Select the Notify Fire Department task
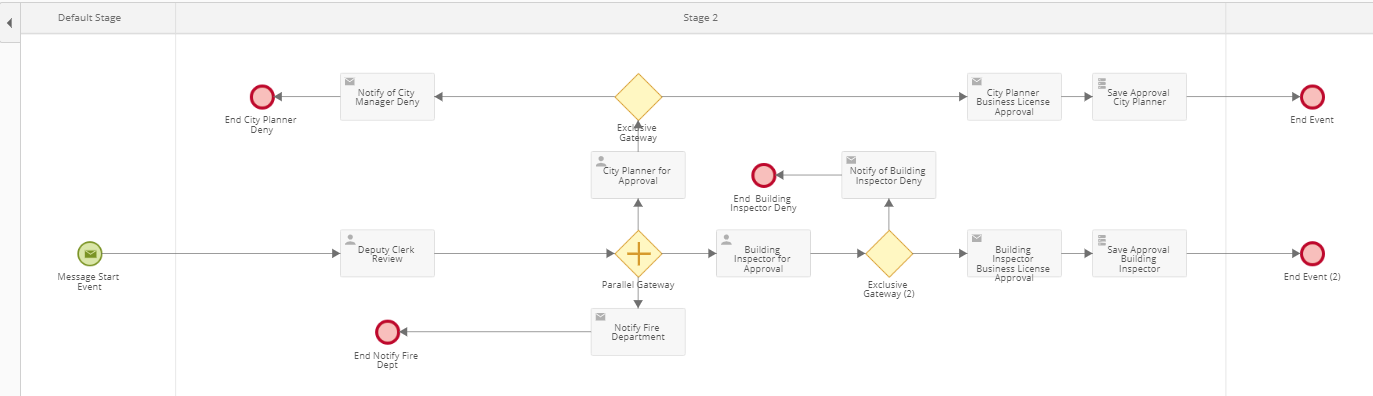 click(x=638, y=332)
